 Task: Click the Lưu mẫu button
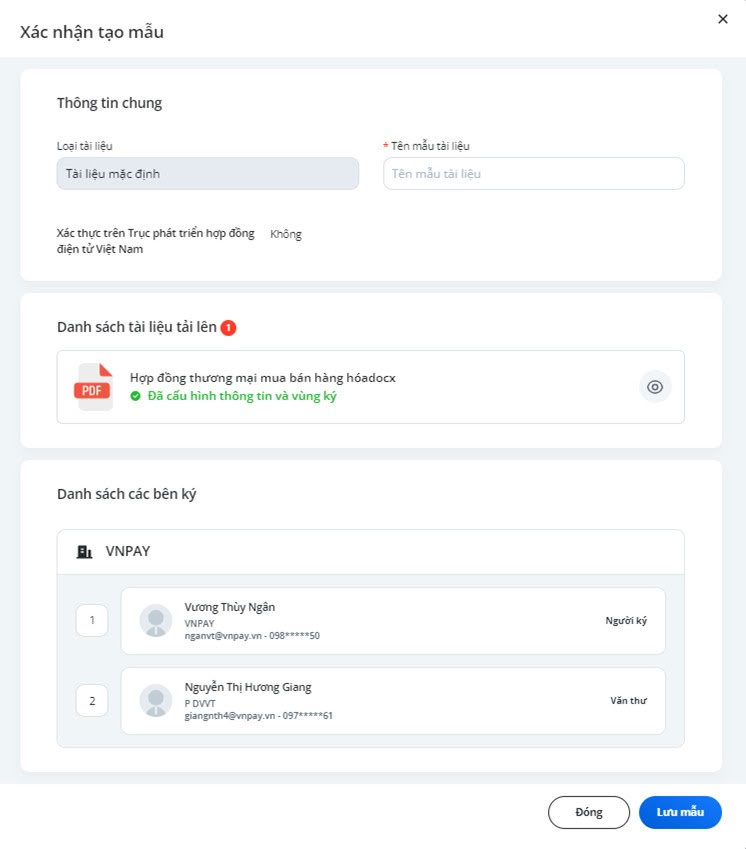click(680, 812)
